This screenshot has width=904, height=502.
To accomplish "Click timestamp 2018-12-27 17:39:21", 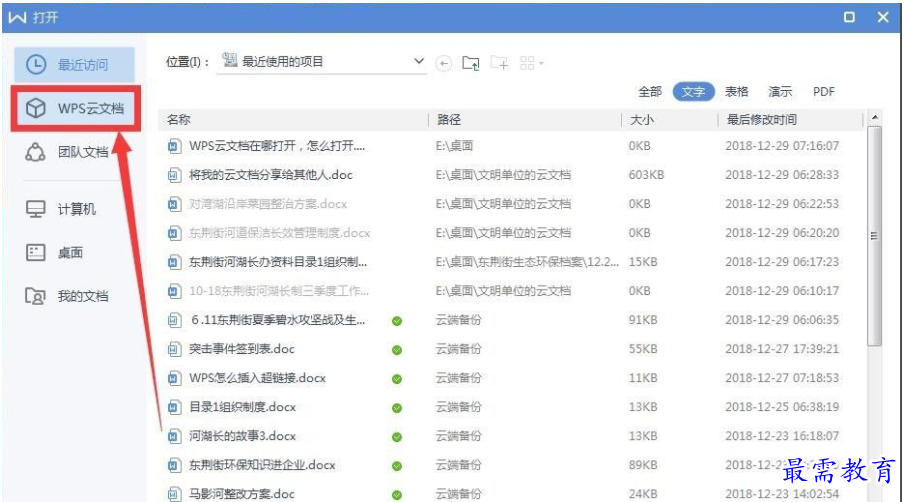I will pyautogui.click(x=782, y=349).
